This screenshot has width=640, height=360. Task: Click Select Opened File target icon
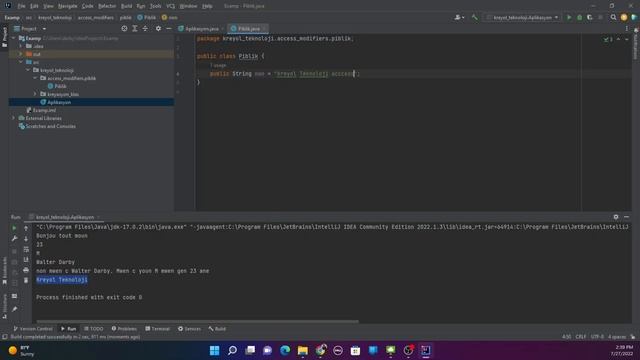(124, 29)
